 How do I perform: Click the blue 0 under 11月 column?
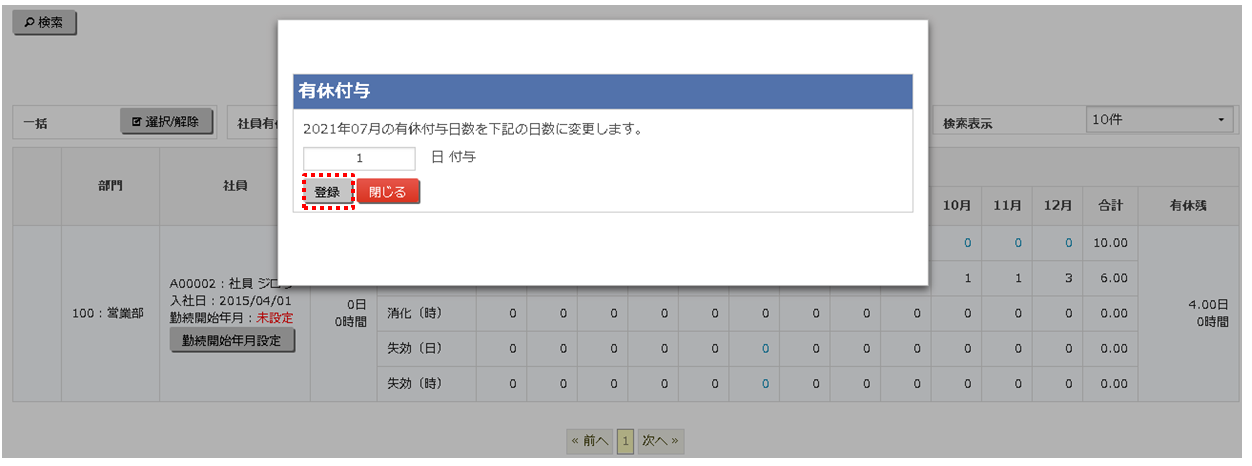(1018, 243)
